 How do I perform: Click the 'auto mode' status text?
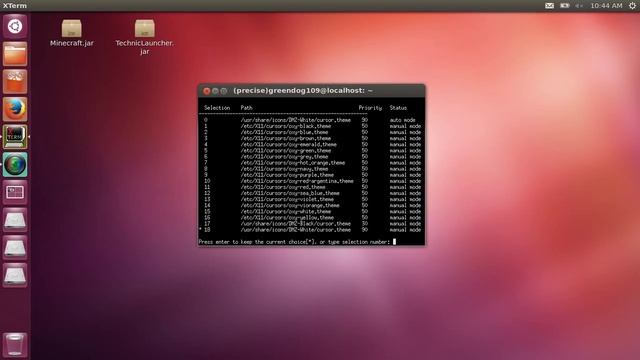(x=402, y=120)
